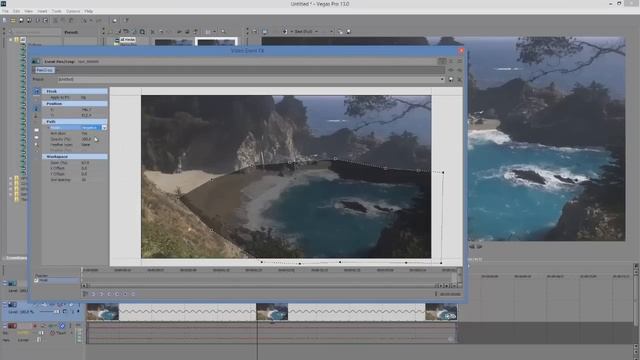Click the Paste icon in main toolbar
The width and height of the screenshot is (640, 360).
click(x=71, y=20)
